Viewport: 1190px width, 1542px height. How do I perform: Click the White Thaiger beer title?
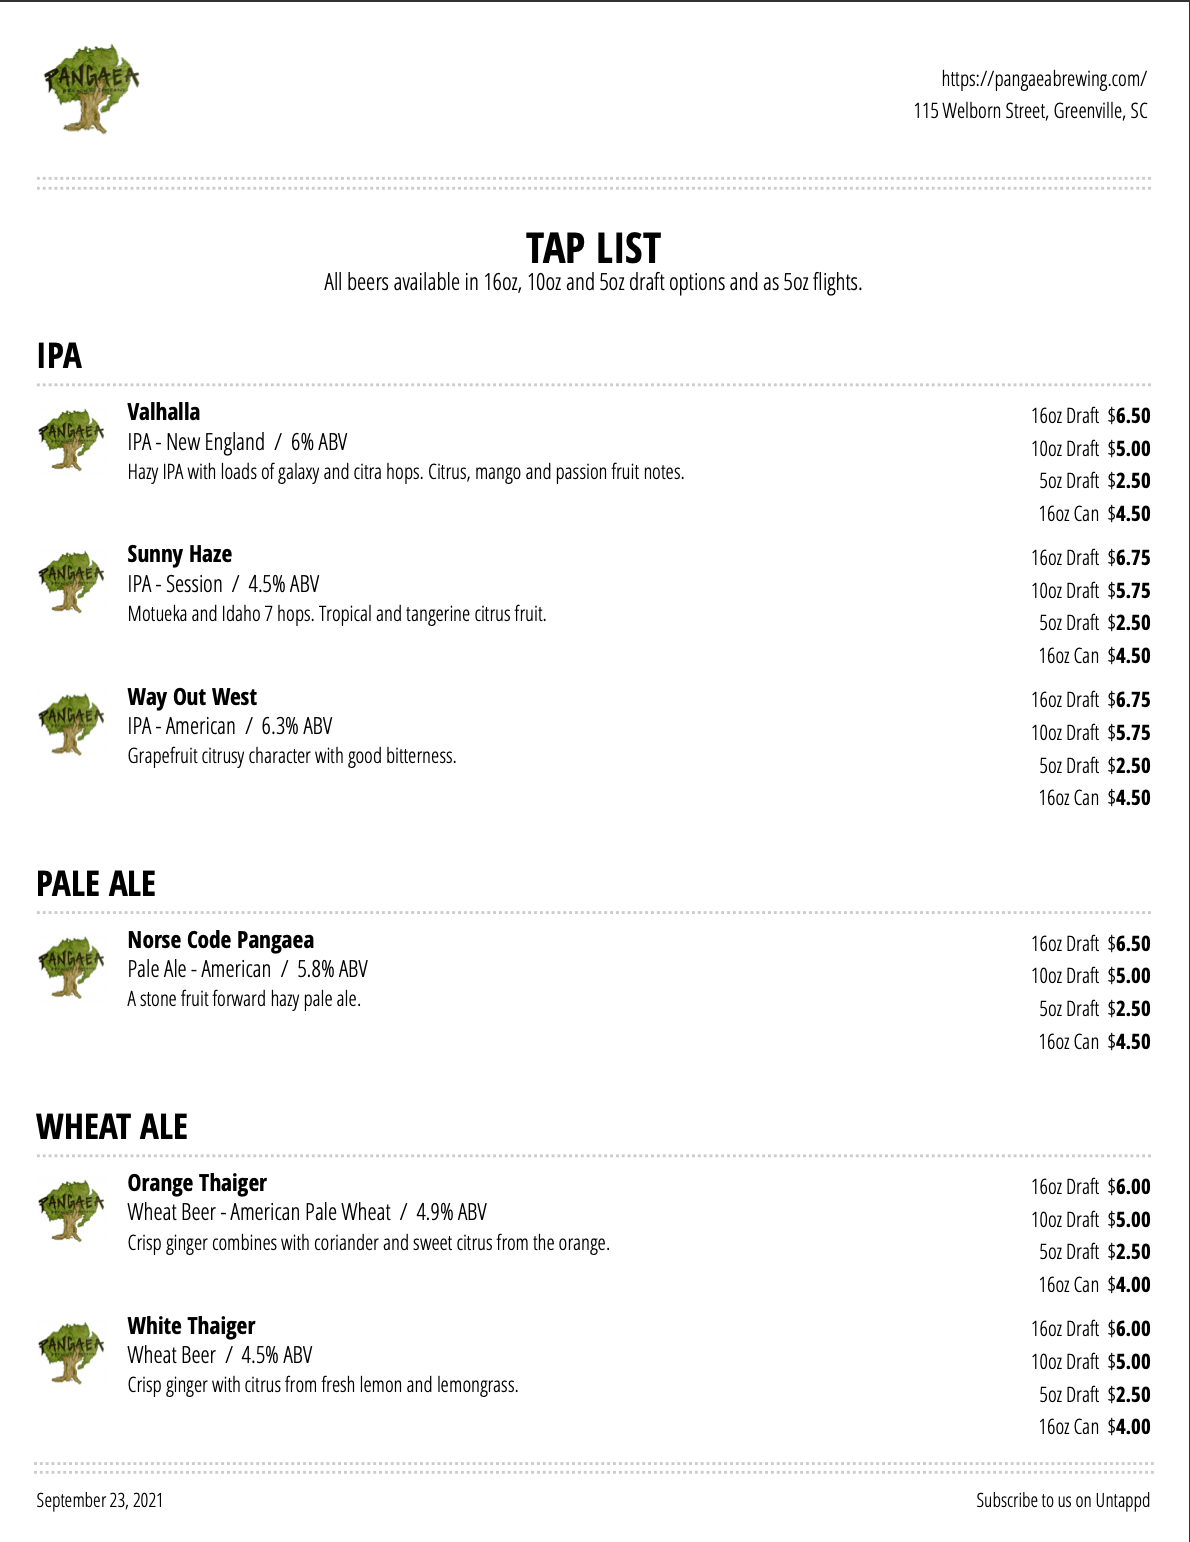(x=191, y=1326)
